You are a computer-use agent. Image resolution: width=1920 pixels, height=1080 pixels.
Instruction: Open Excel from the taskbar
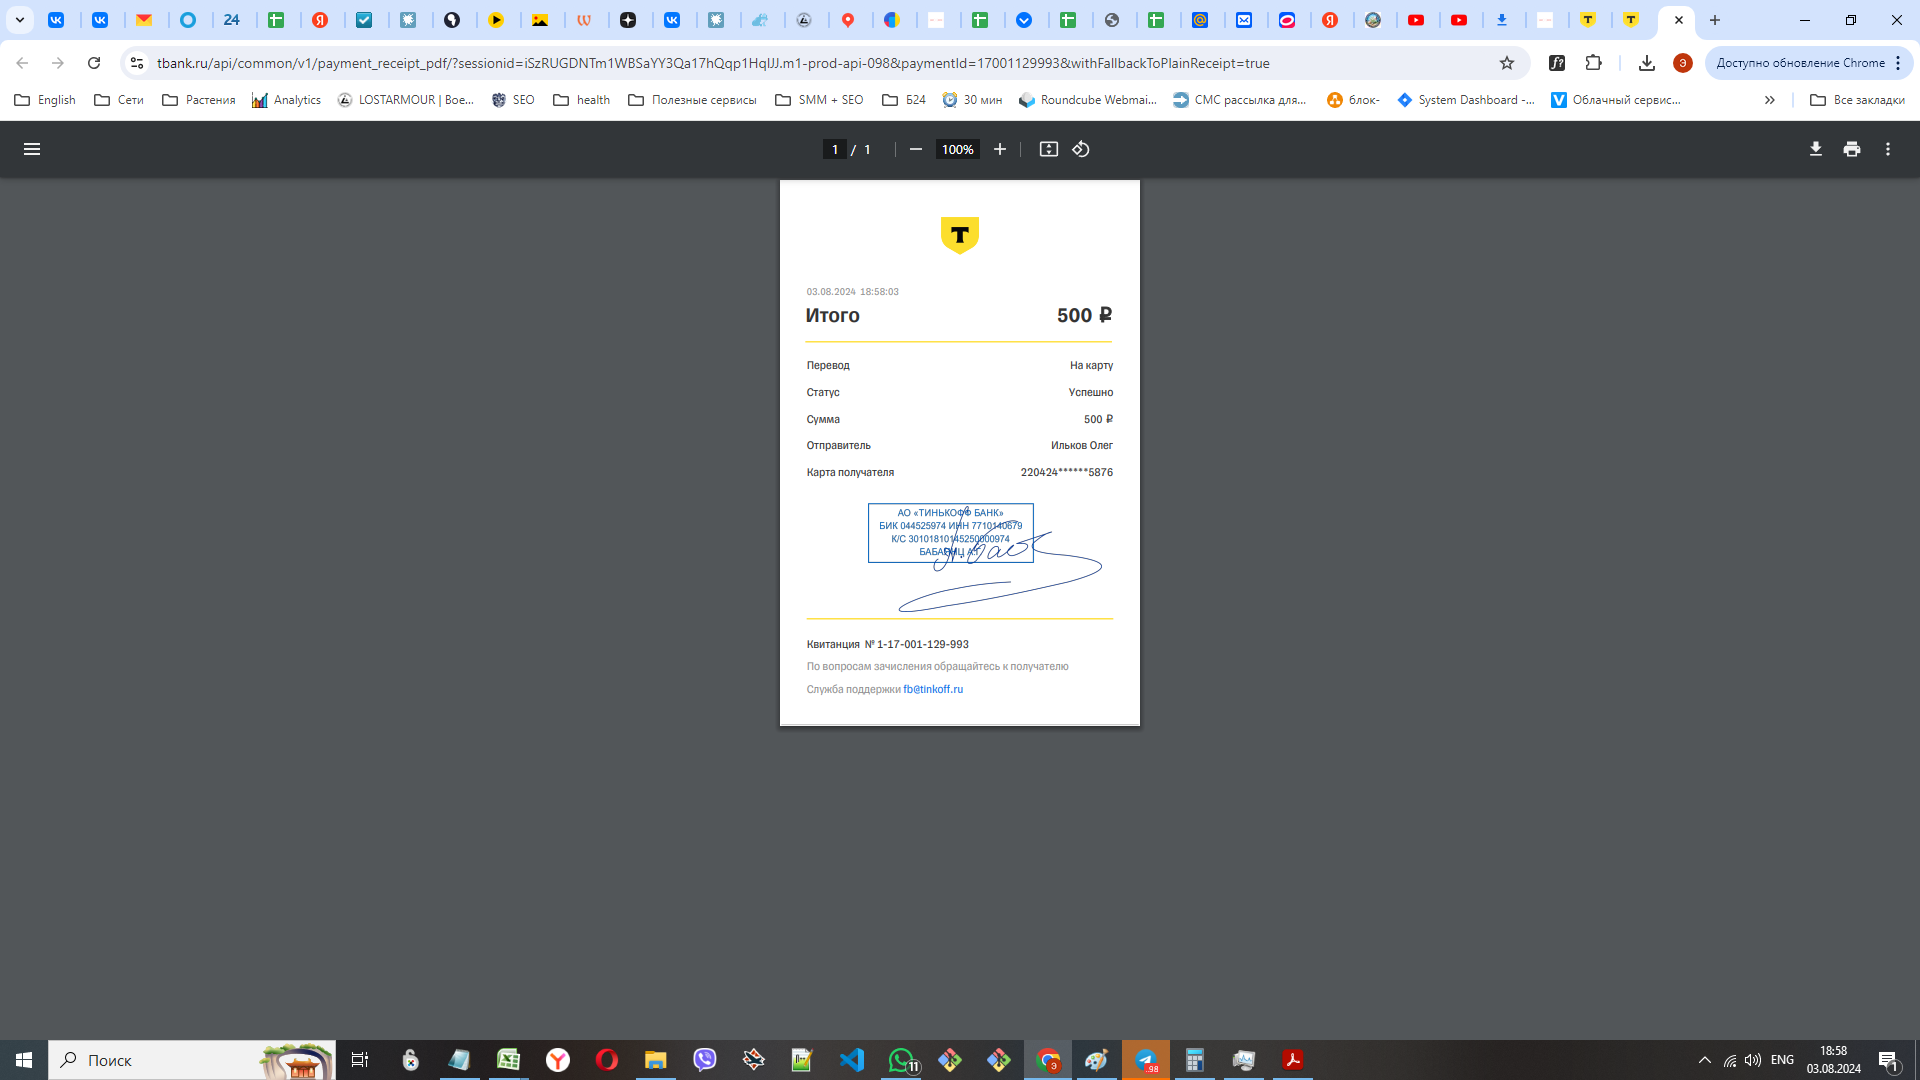tap(508, 1060)
